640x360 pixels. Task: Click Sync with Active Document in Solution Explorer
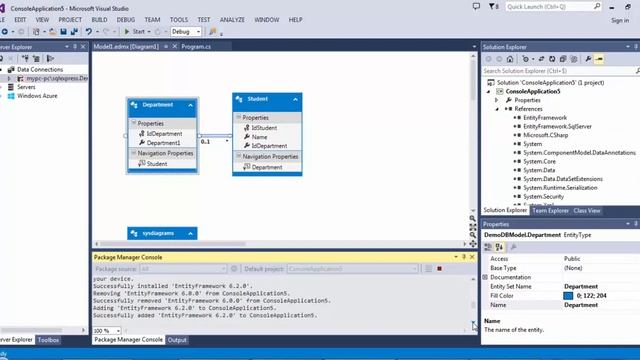[541, 59]
